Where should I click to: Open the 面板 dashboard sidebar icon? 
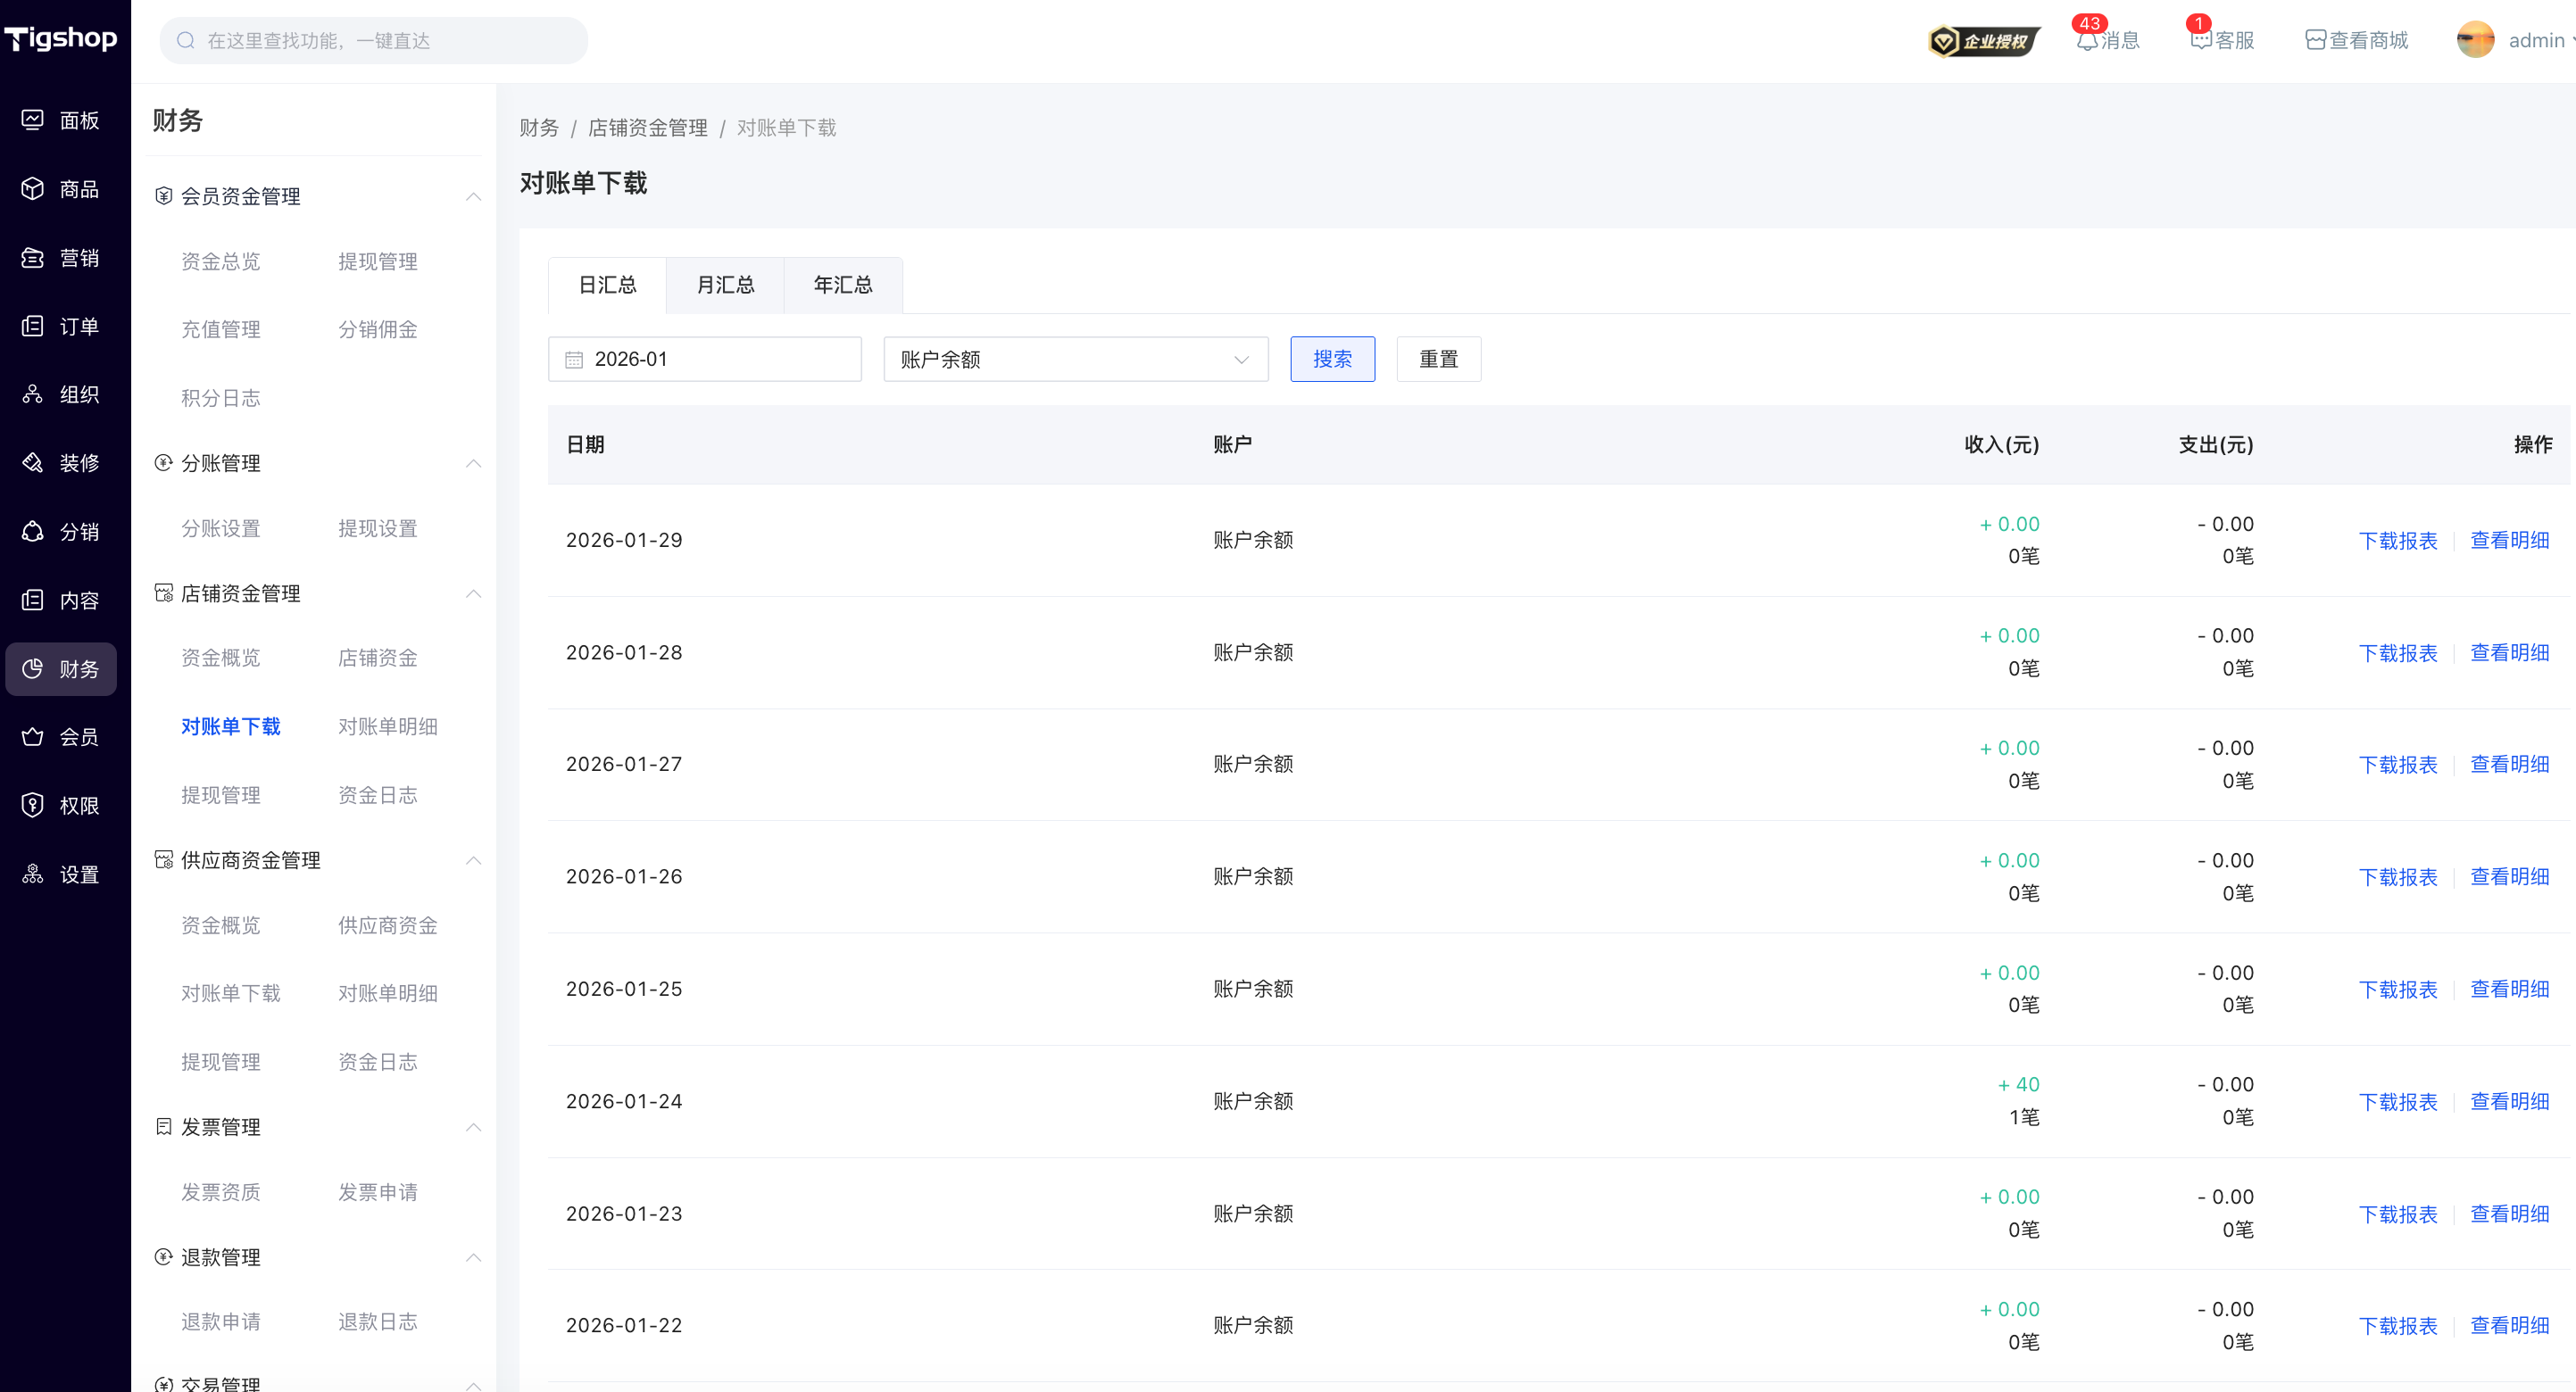[x=33, y=120]
